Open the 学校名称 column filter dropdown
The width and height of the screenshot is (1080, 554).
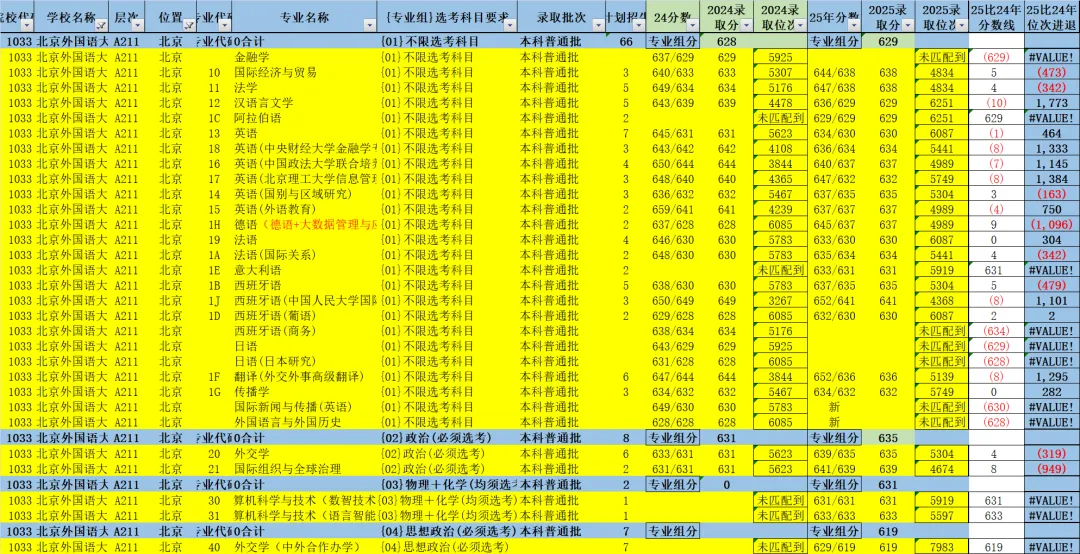tap(101, 25)
